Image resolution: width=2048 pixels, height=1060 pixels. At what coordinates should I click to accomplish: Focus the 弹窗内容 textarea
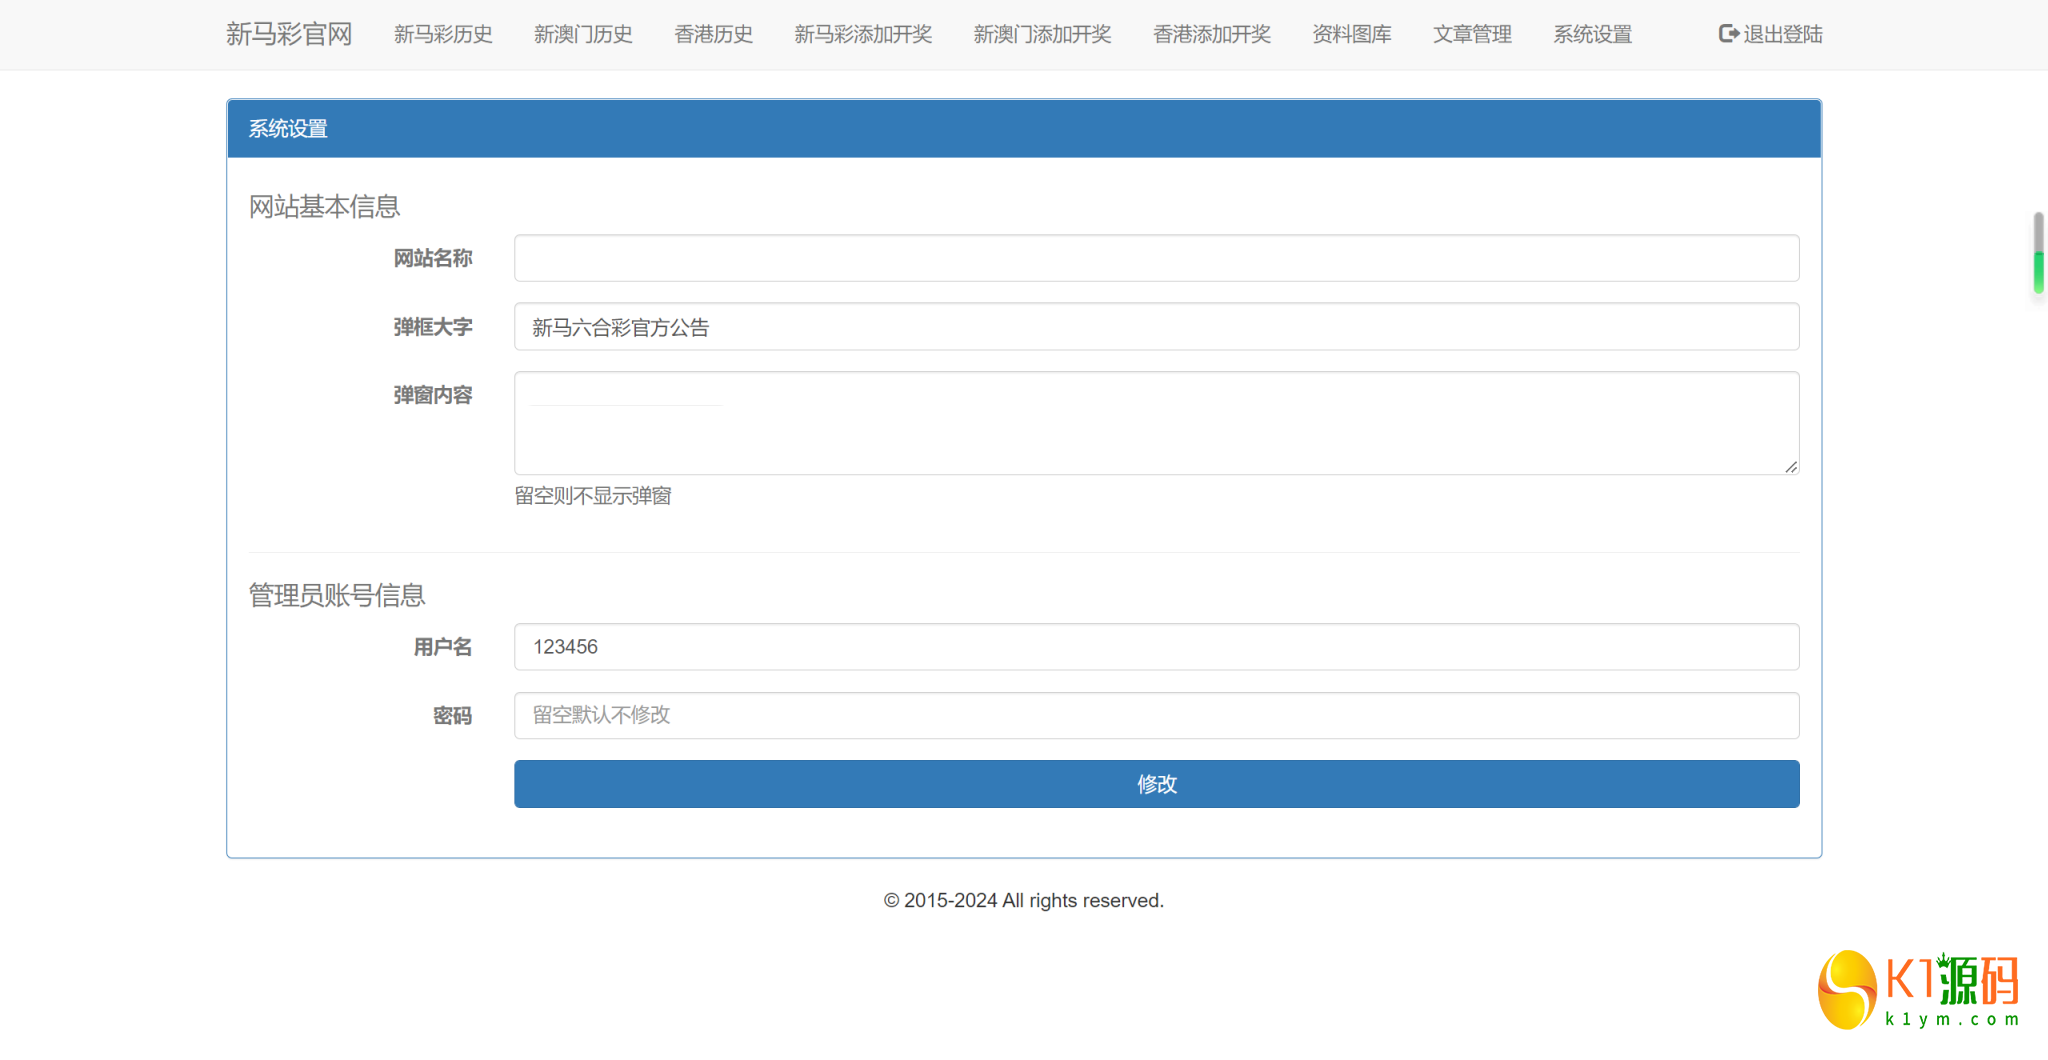(1156, 423)
